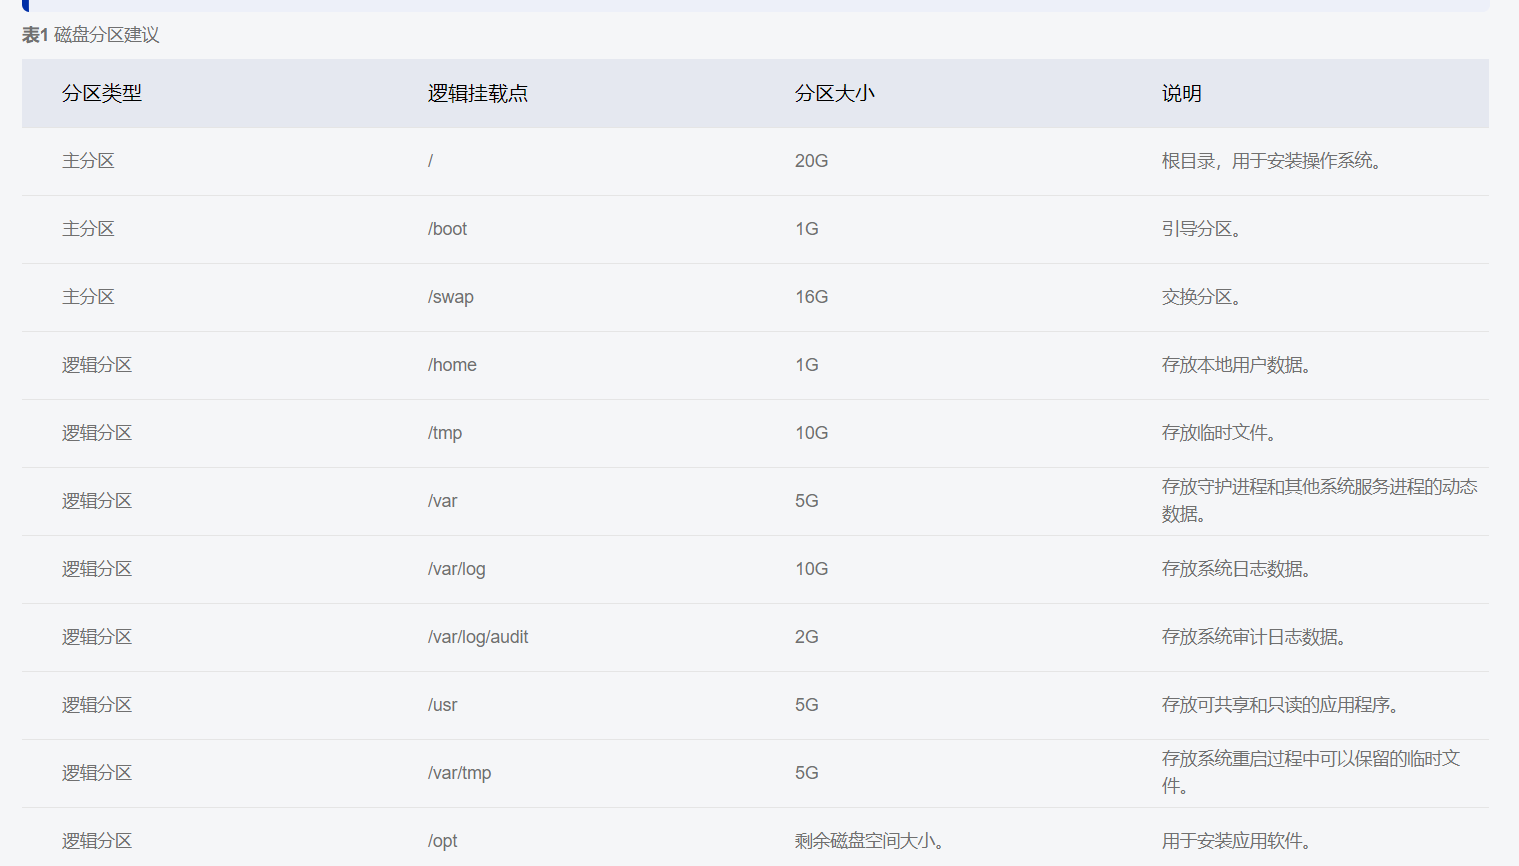Click the '/swap' mount point cell
This screenshot has width=1519, height=866.
pos(451,297)
